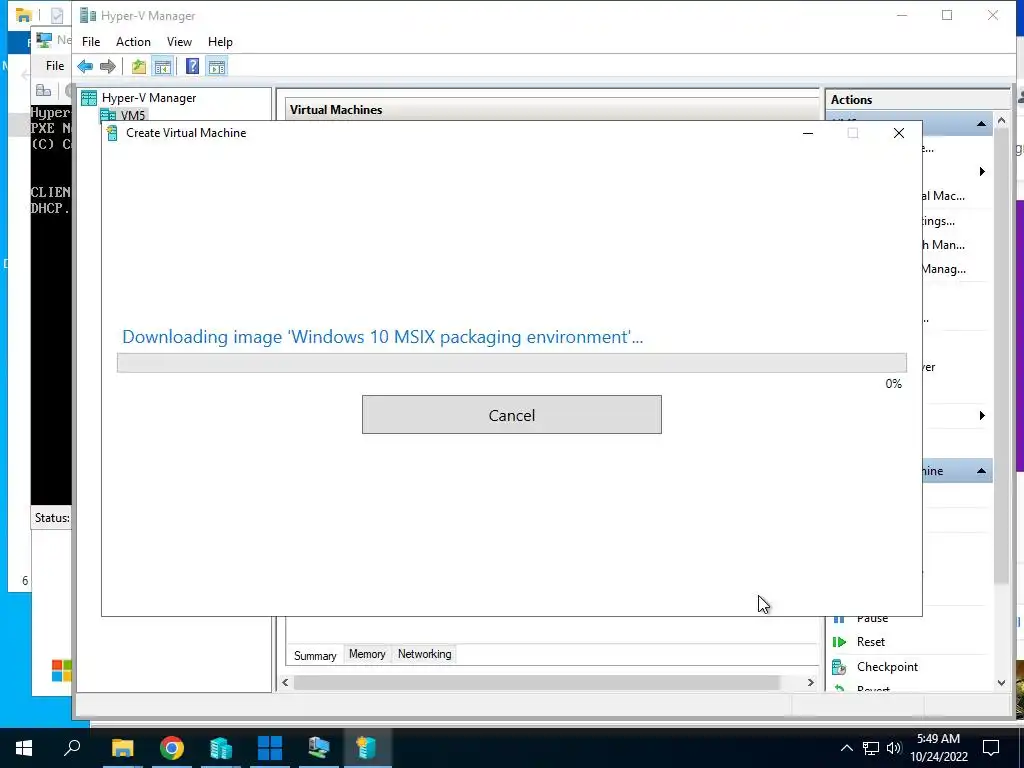Click the Reset action icon
The height and width of the screenshot is (768, 1024).
tap(839, 642)
